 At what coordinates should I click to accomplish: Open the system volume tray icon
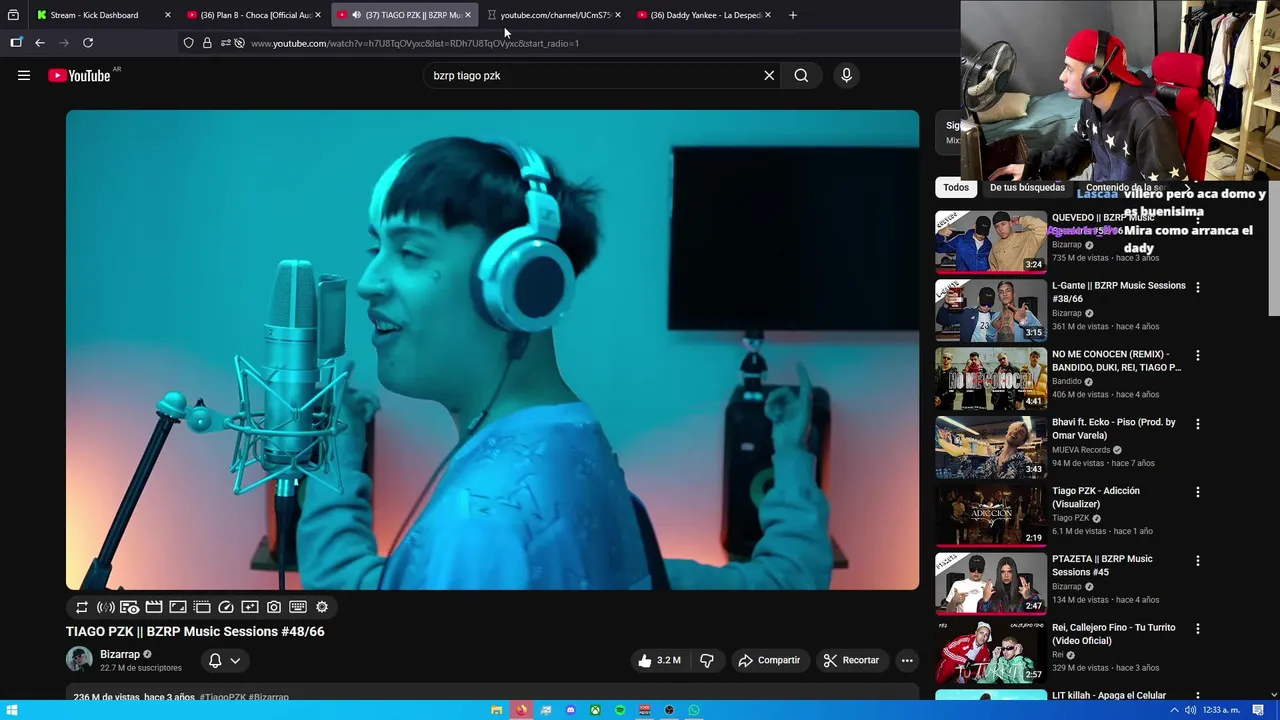click(x=1190, y=710)
